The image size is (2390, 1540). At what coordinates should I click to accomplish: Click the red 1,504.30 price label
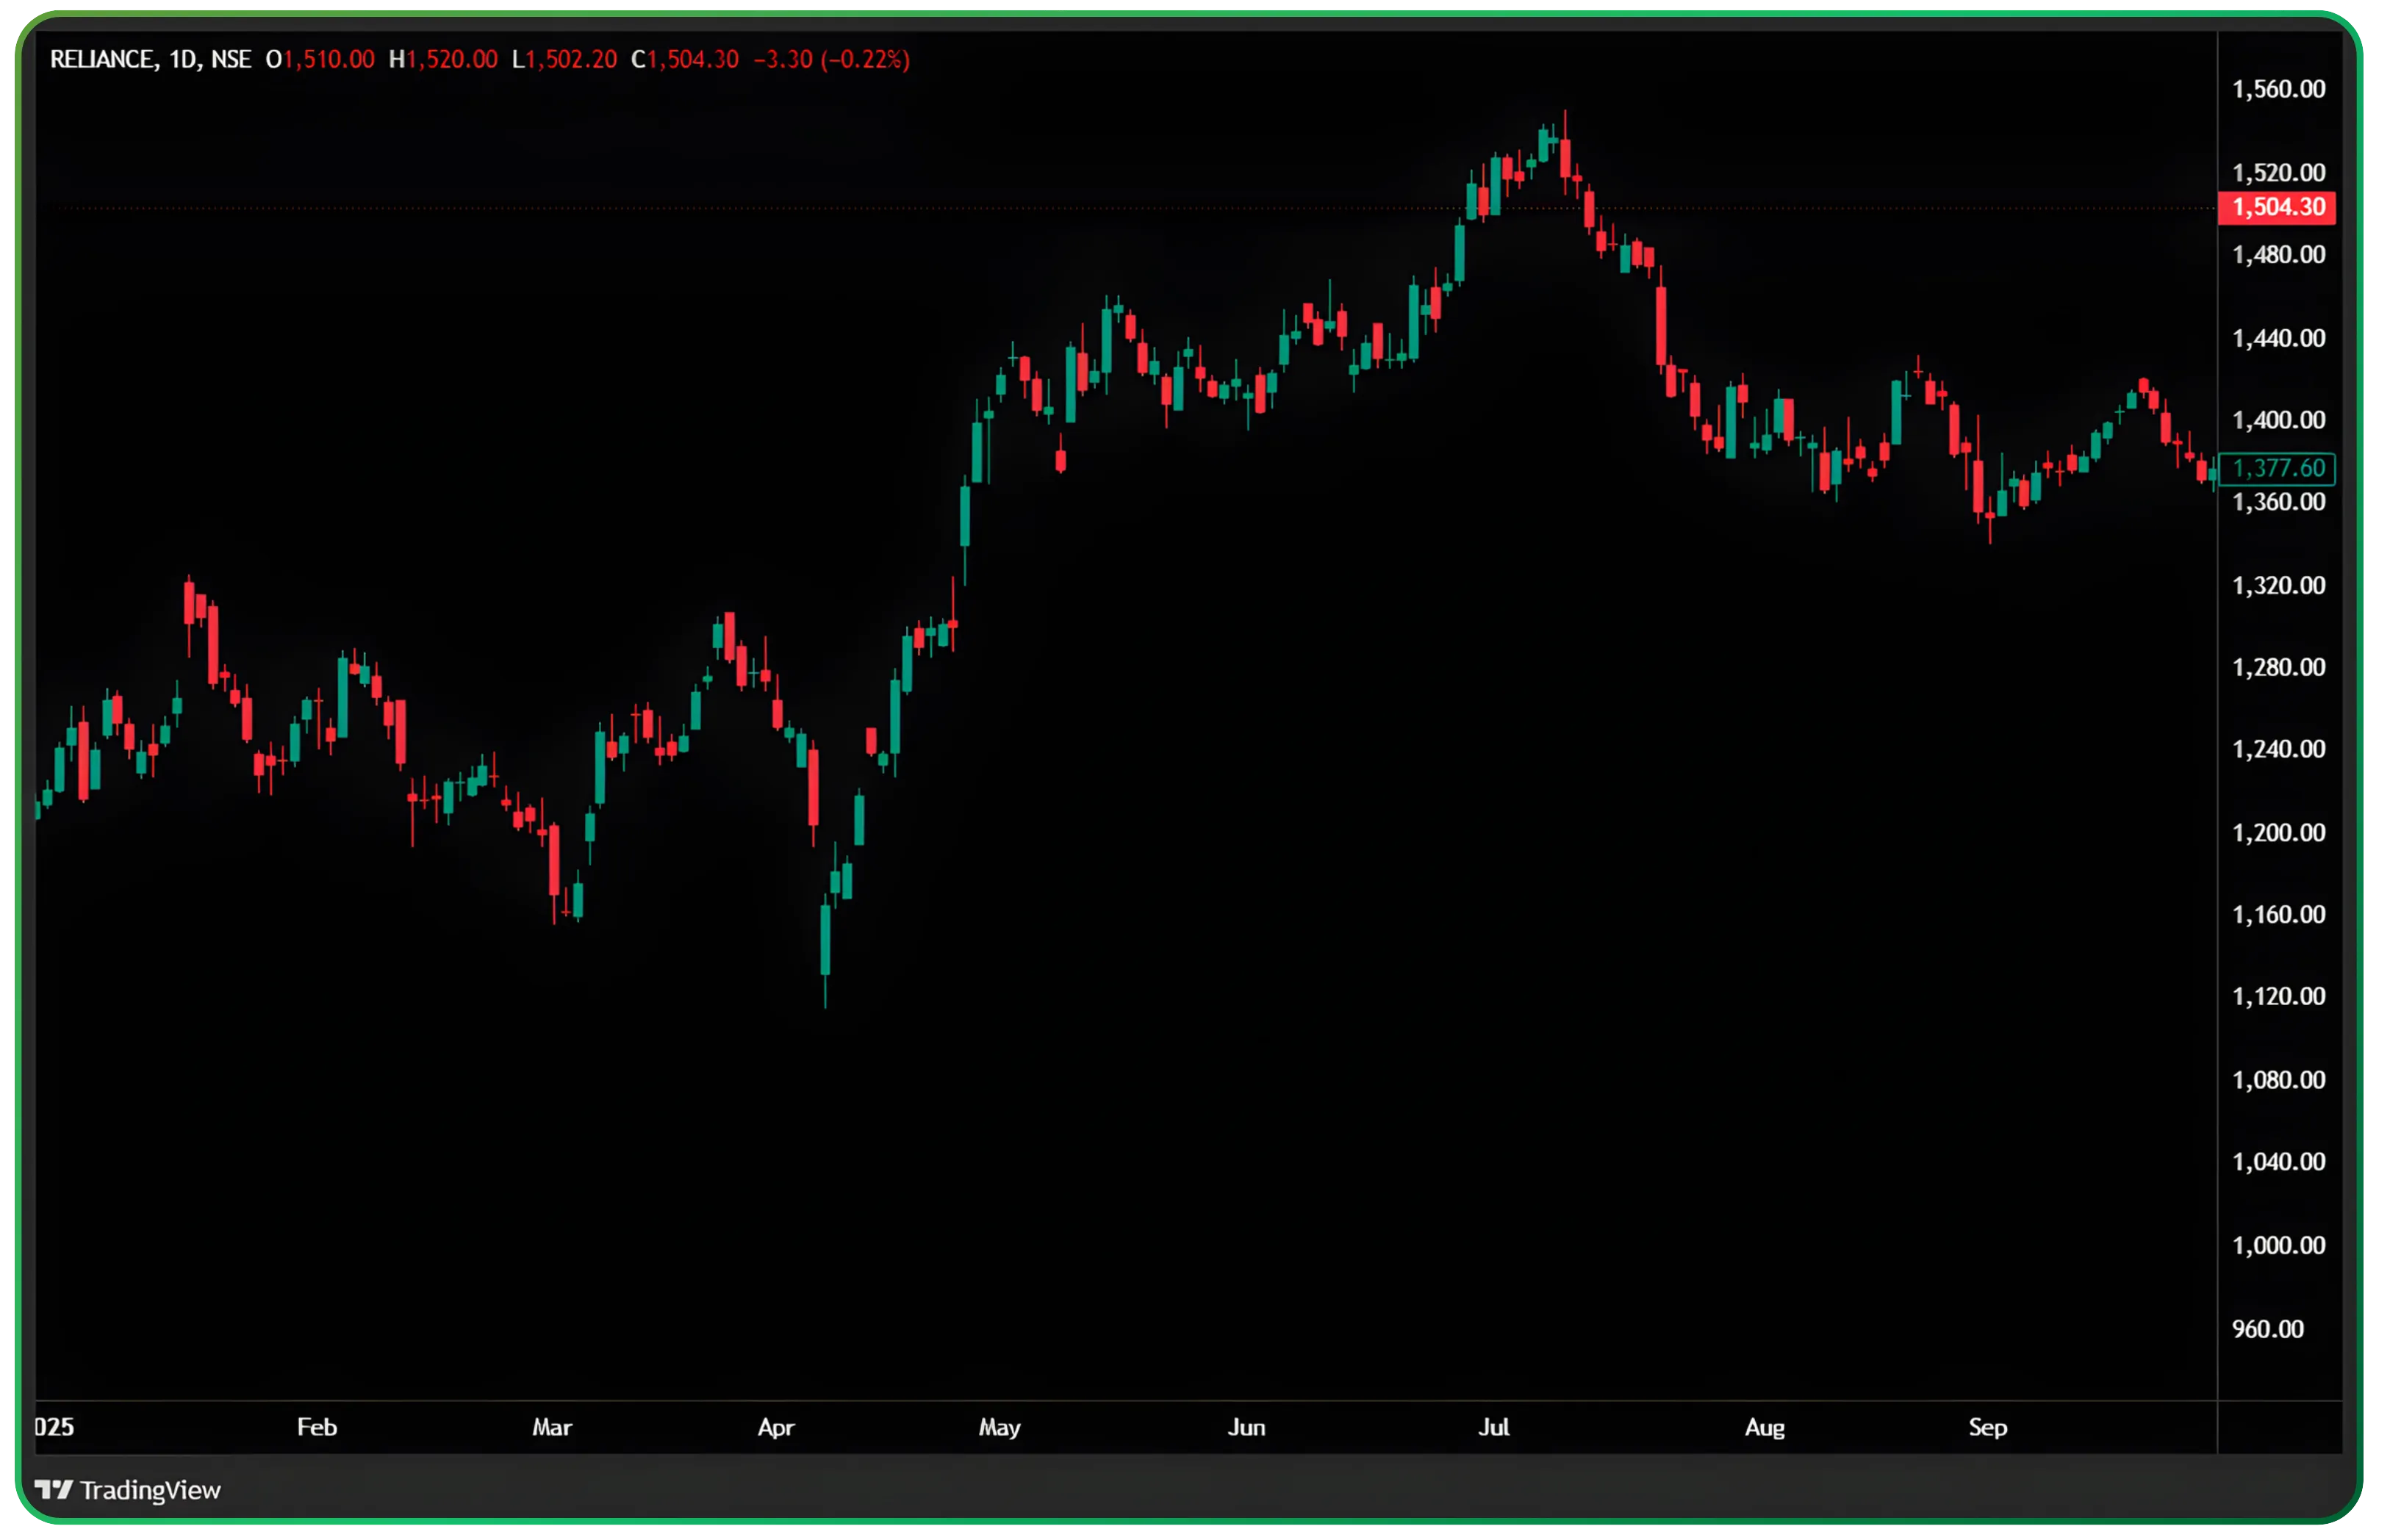click(x=2276, y=207)
